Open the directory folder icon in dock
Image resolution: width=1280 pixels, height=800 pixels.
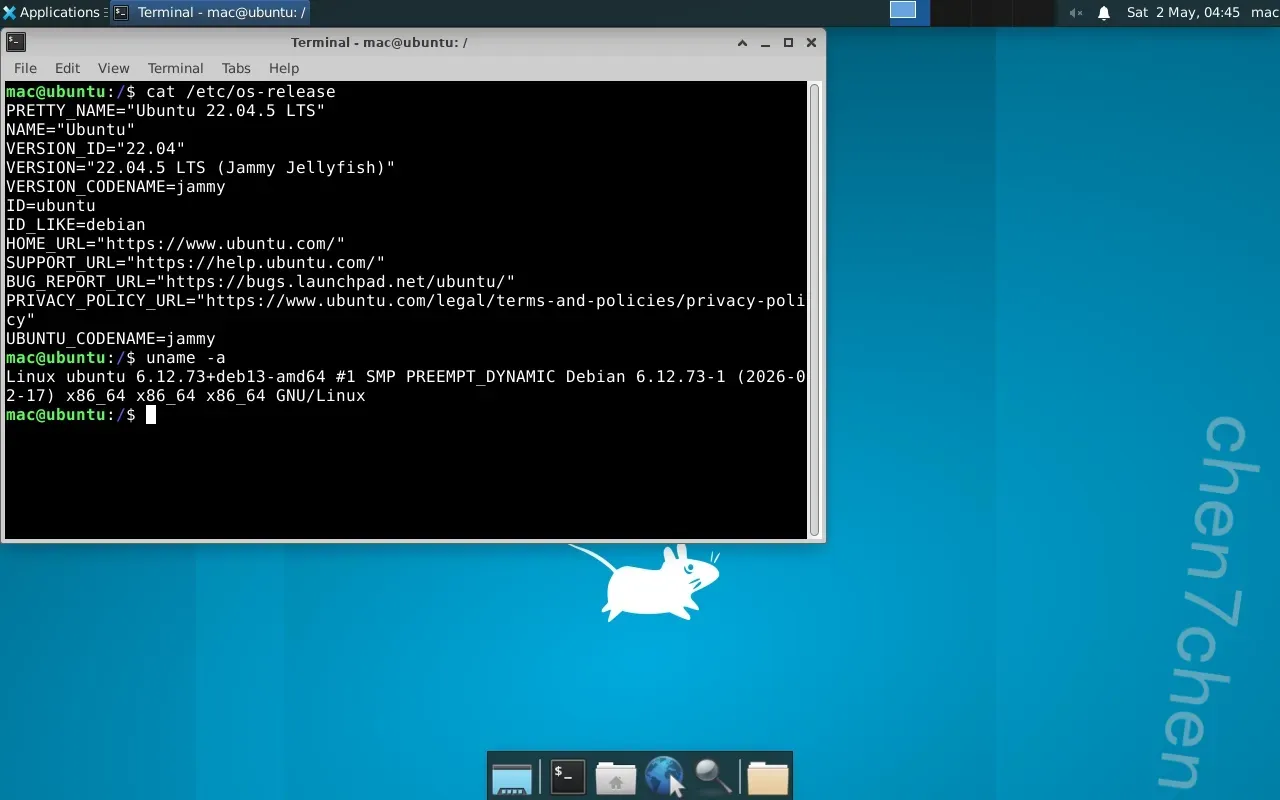(x=767, y=777)
